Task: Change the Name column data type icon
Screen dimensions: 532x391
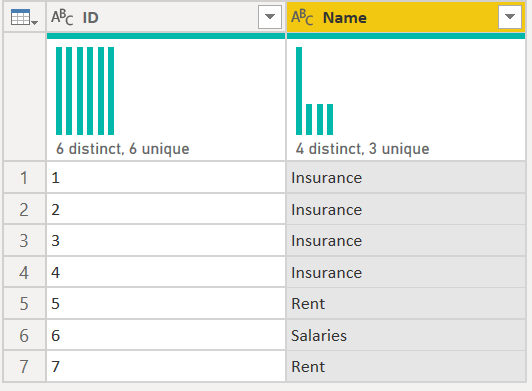Action: [x=302, y=17]
